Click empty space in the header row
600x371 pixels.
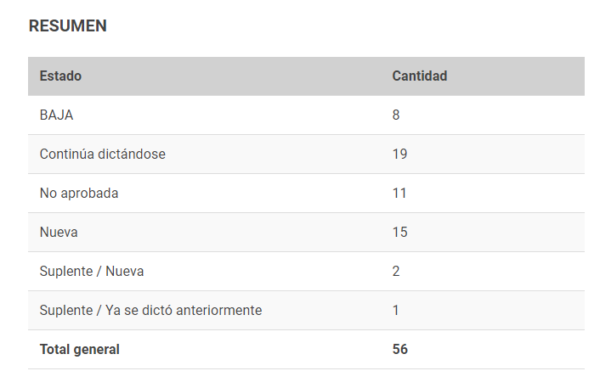tap(237, 76)
